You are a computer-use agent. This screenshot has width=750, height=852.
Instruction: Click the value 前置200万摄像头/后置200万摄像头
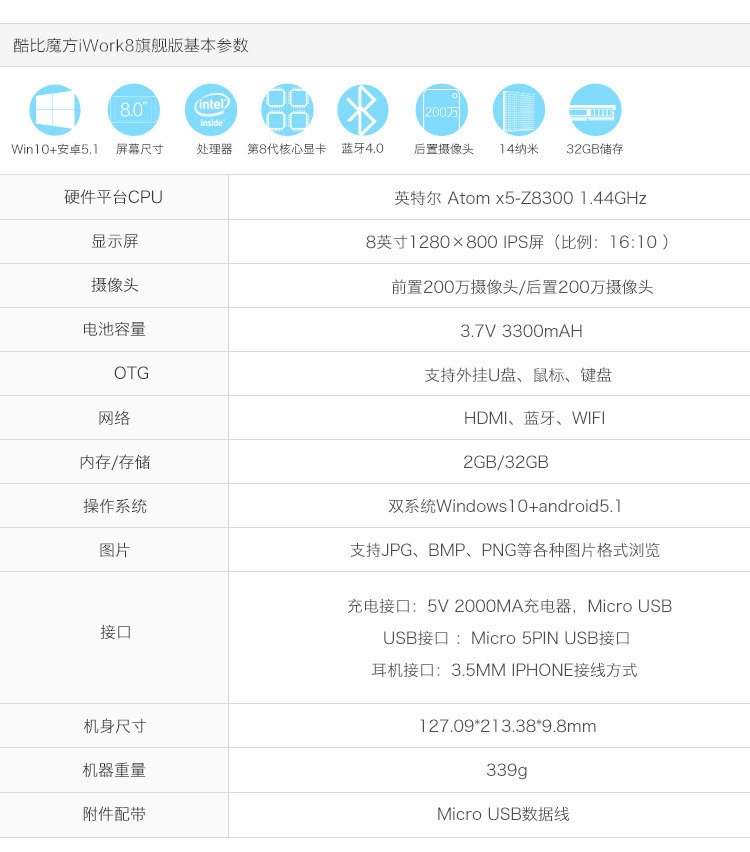click(522, 287)
